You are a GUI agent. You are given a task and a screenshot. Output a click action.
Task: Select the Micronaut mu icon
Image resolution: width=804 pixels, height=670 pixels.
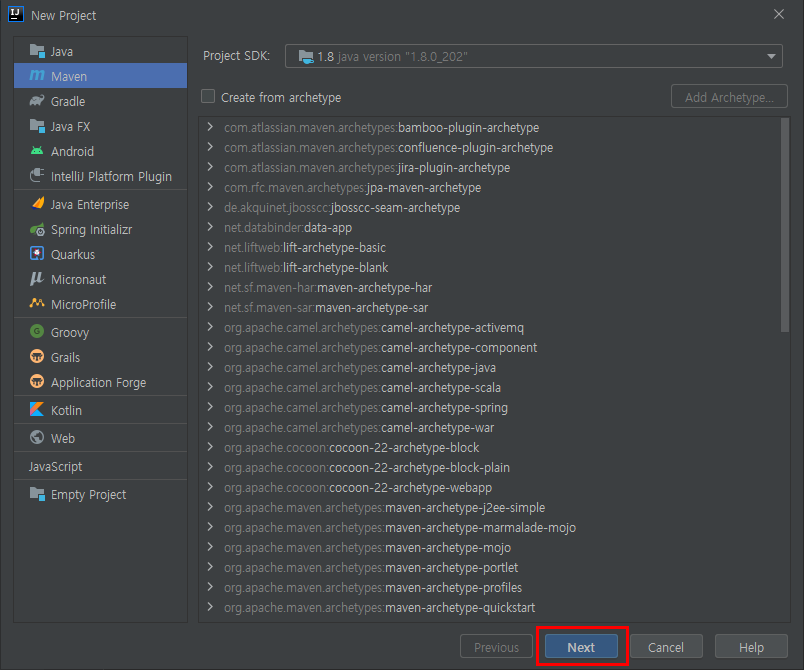37,279
